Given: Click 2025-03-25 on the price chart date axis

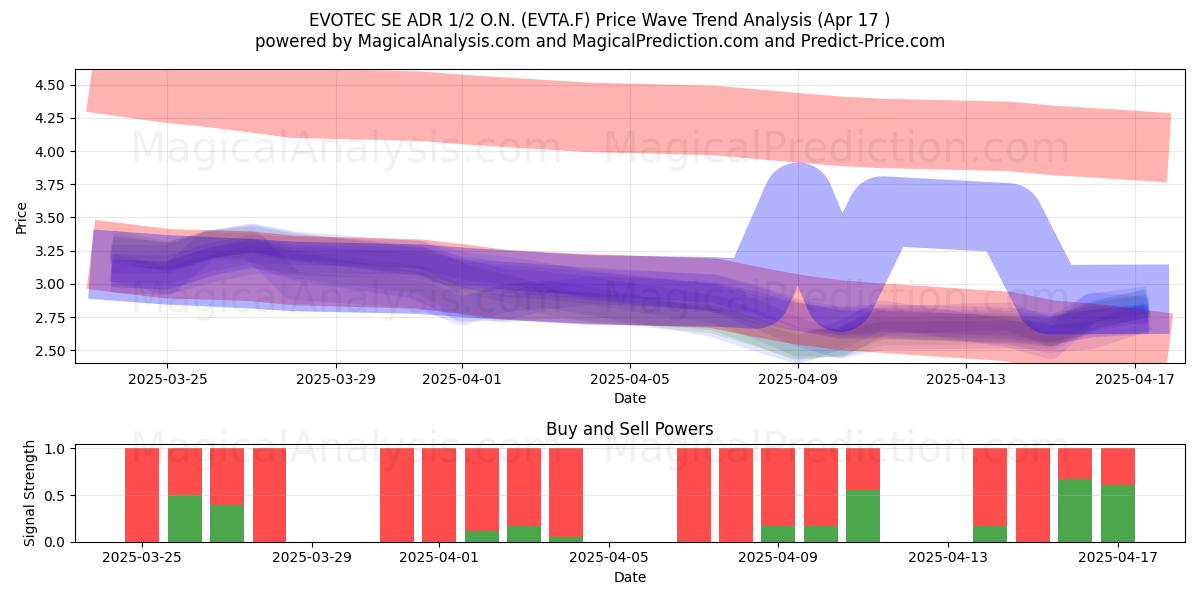Looking at the screenshot, I should (167, 379).
